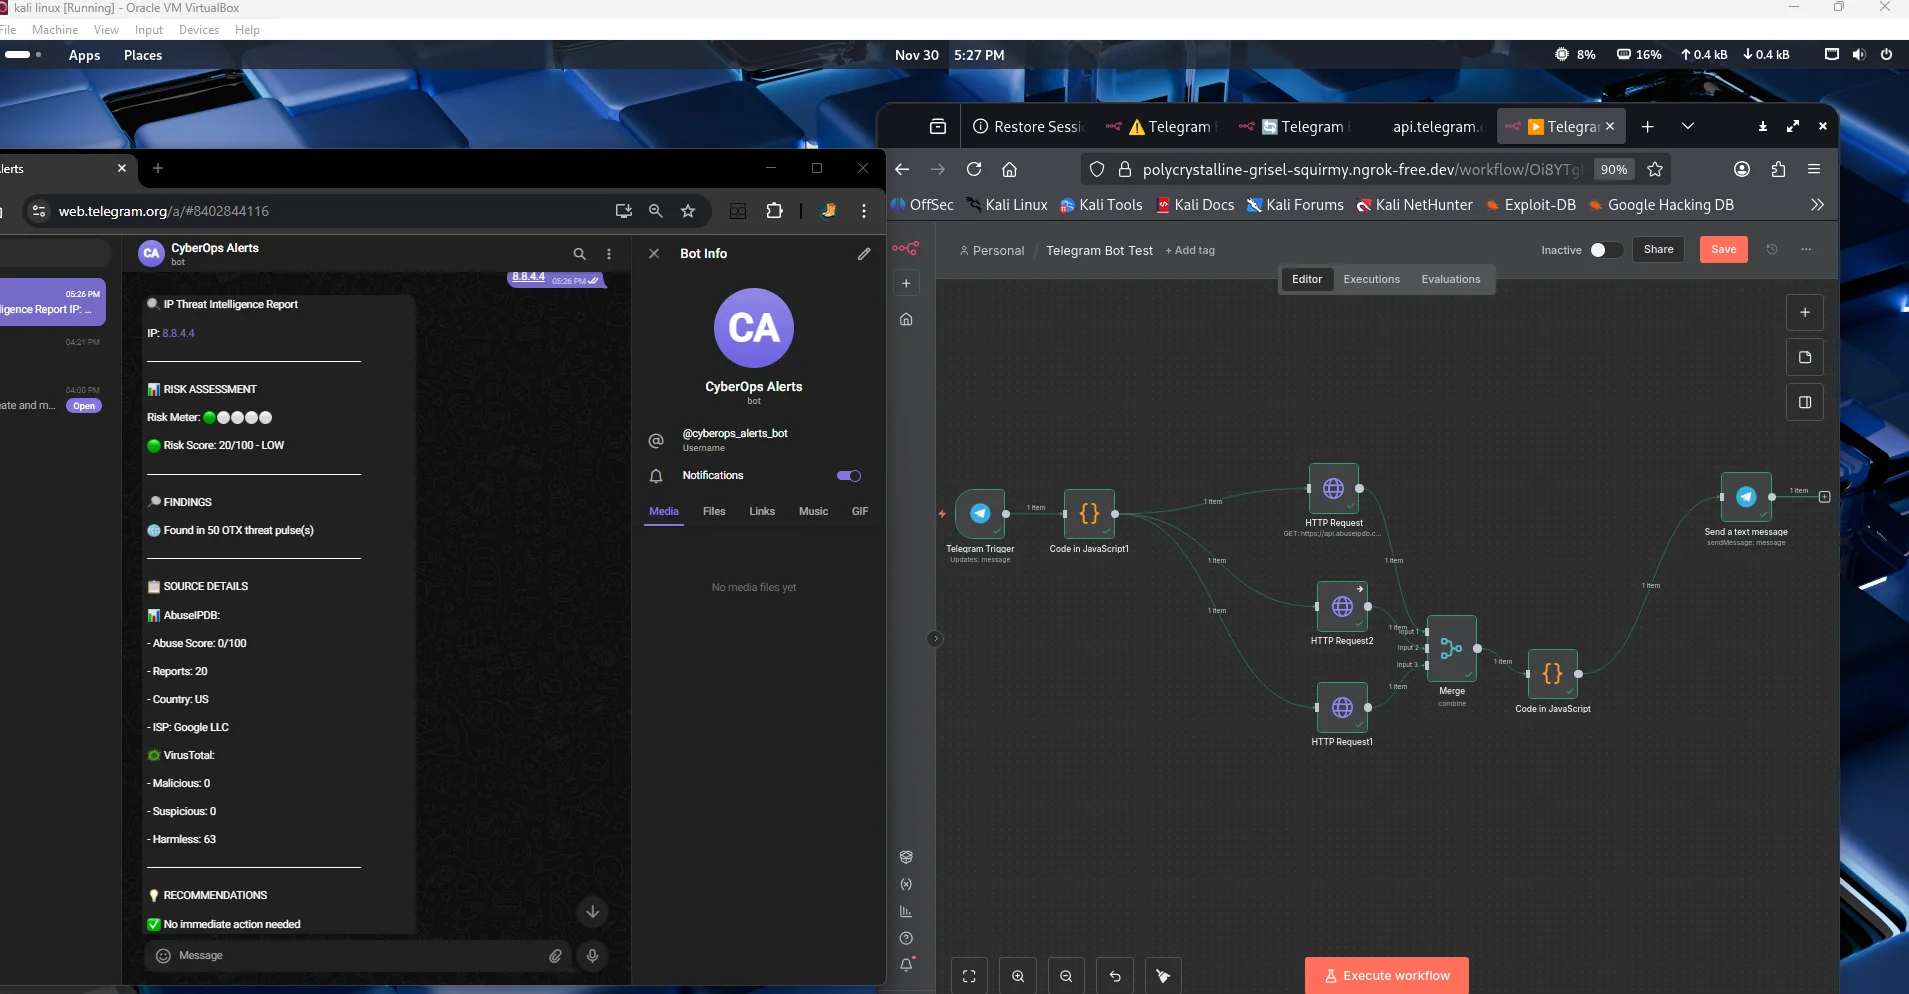Zoom in on the workflow canvas
The width and height of the screenshot is (1909, 994).
(x=1018, y=976)
